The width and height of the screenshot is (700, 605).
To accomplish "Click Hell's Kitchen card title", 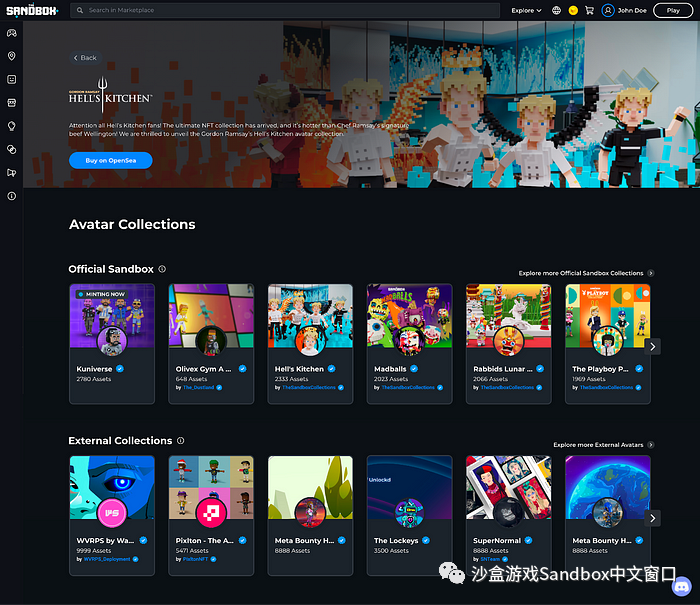I will click(299, 369).
